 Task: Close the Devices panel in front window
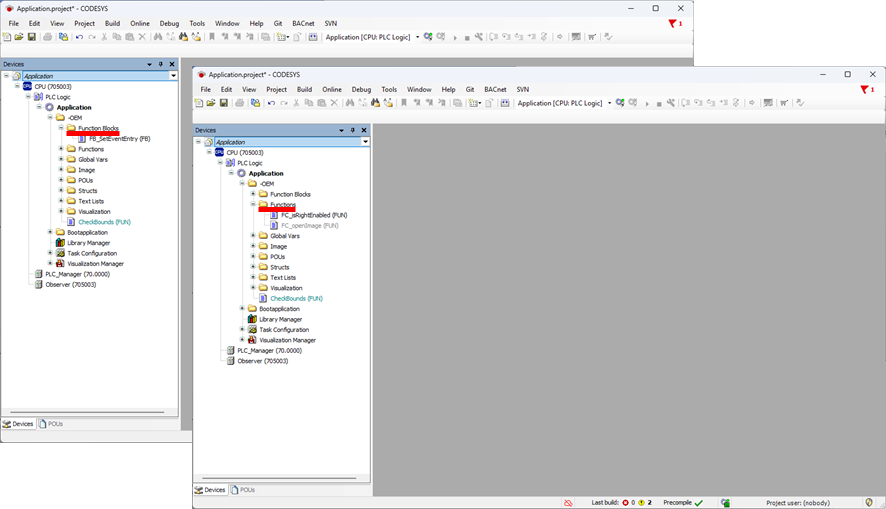point(364,130)
